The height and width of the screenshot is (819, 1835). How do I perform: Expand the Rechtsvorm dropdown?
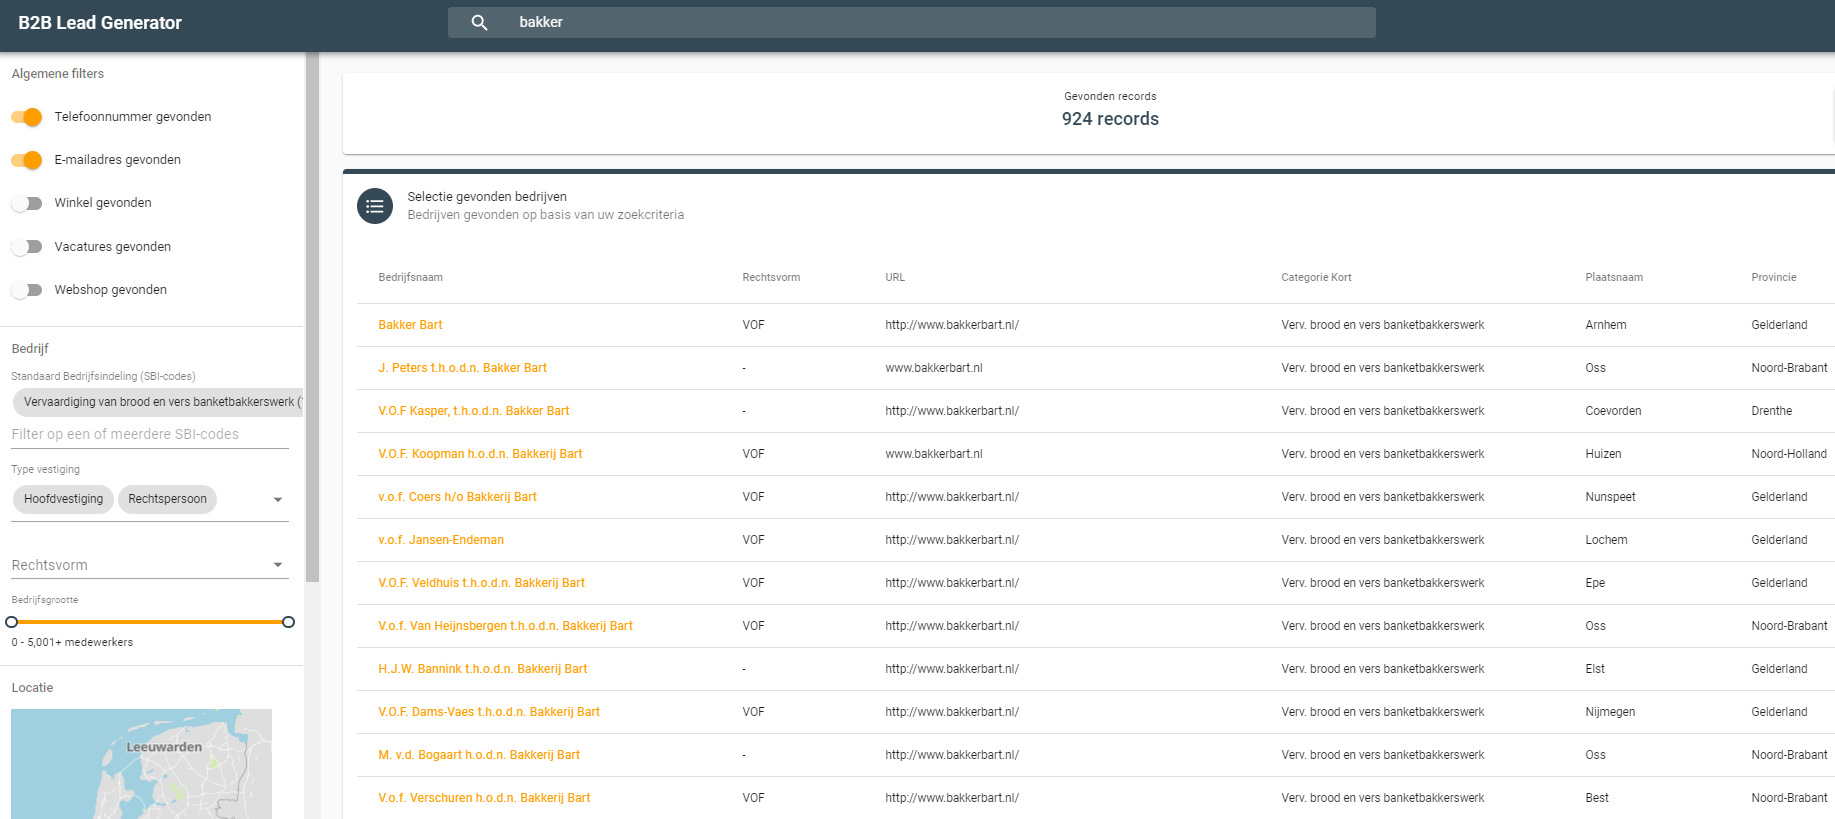[x=278, y=565]
